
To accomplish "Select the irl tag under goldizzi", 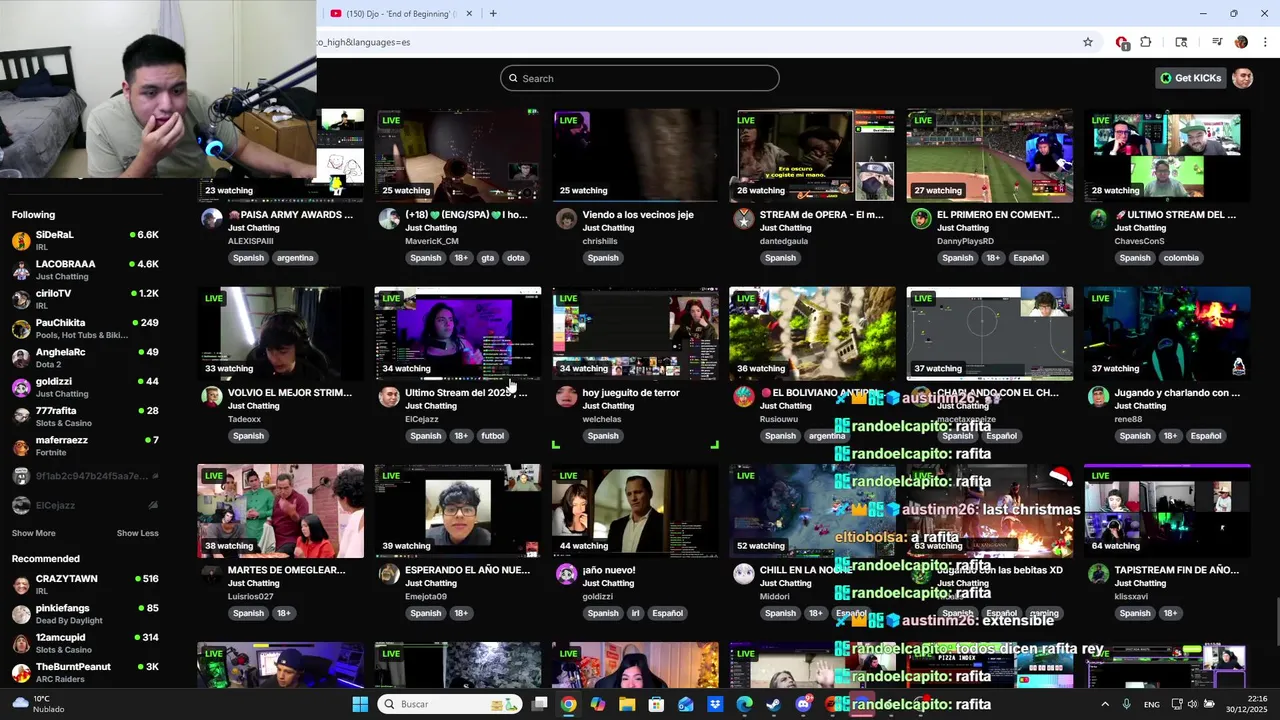I will pyautogui.click(x=635, y=613).
